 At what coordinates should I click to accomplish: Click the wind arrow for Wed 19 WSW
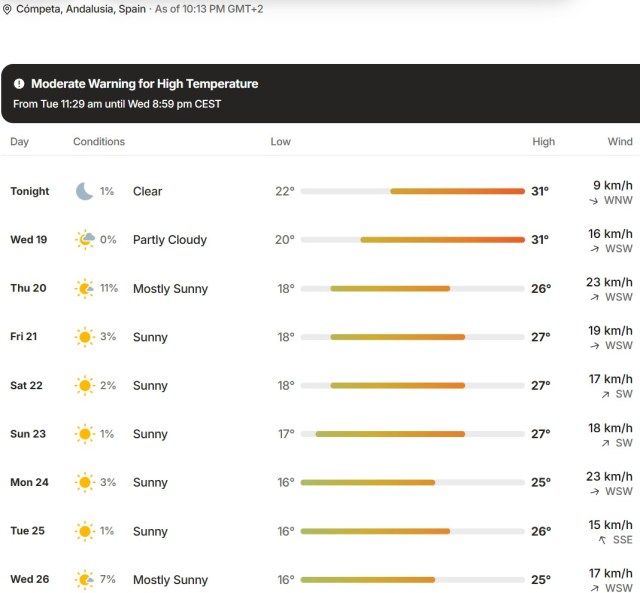595,249
